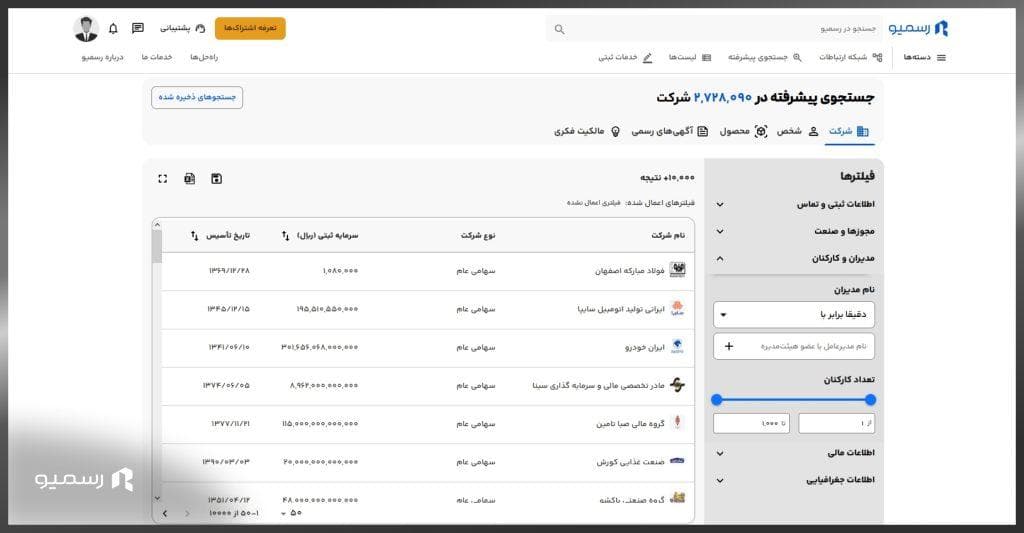Screen dimensions: 1024x533
Task: Expand 'مجوزها و صنعت' filter section
Action: [794, 231]
